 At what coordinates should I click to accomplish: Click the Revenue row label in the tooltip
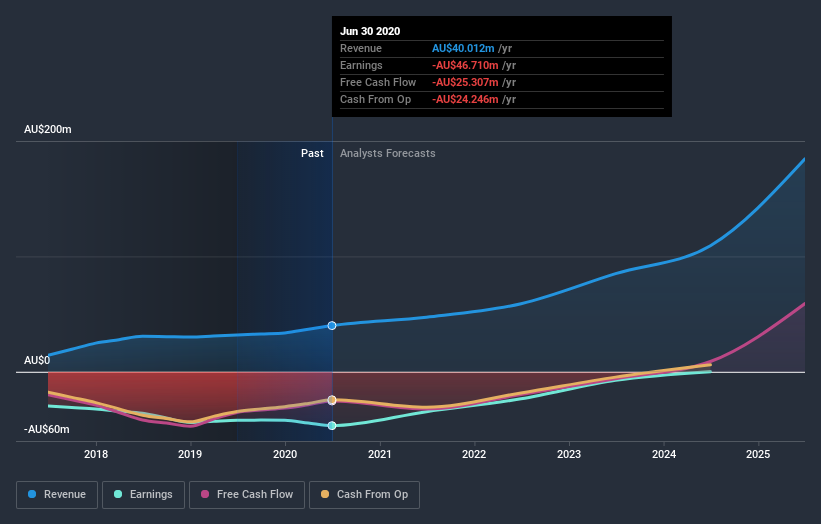pos(361,48)
